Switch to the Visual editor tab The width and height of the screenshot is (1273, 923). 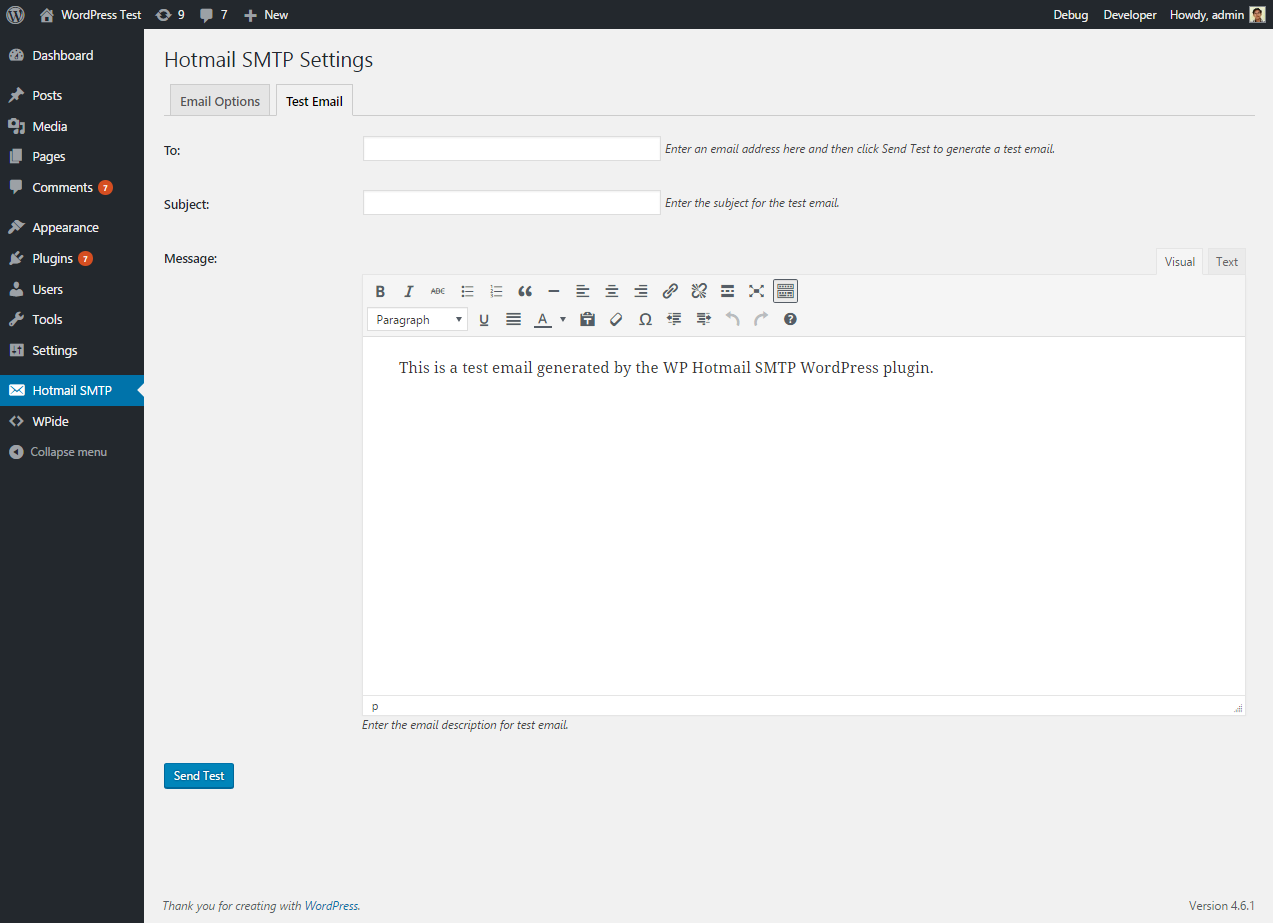[x=1180, y=262]
